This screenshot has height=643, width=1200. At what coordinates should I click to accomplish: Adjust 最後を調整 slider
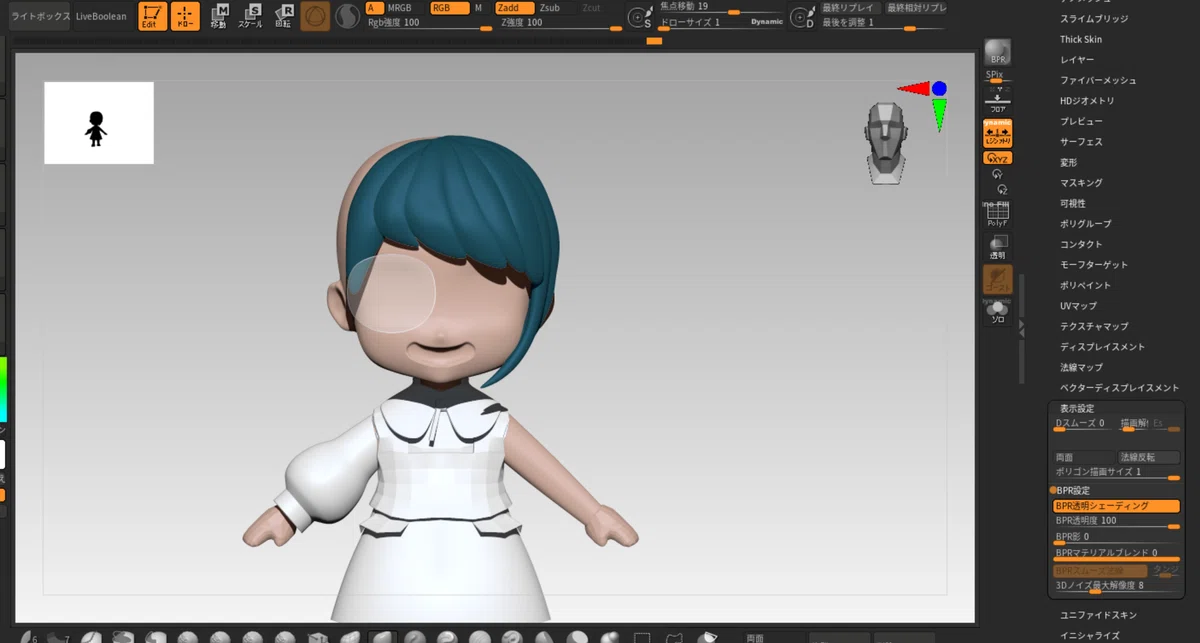pos(883,22)
